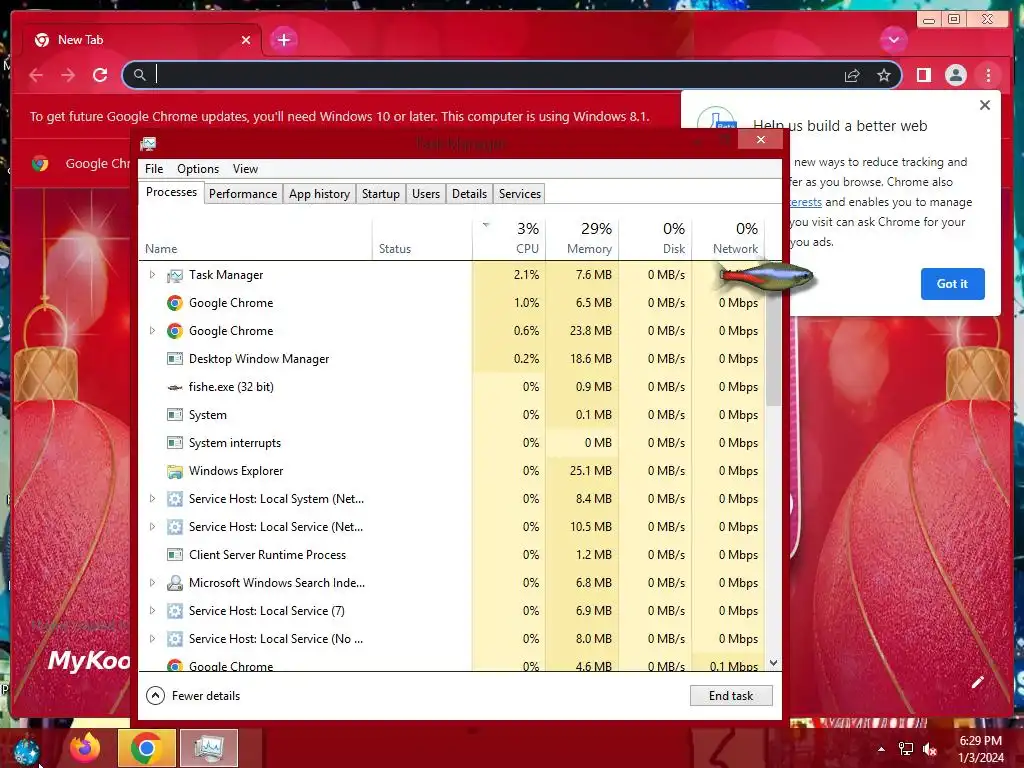
Task: Click the process list scrollbar thumb
Action: pyautogui.click(x=773, y=340)
